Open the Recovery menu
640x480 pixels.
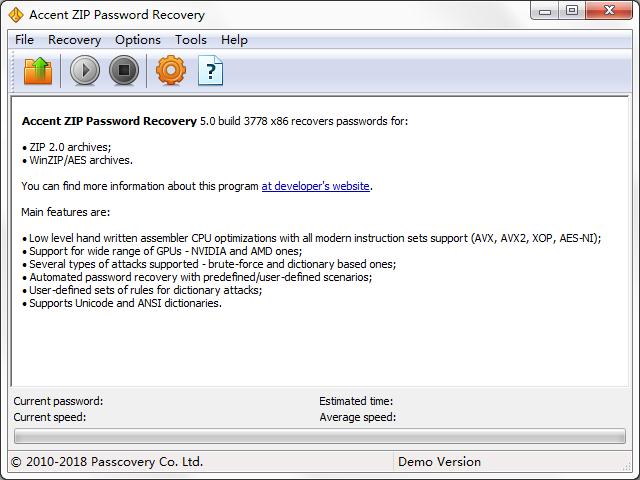coord(74,40)
